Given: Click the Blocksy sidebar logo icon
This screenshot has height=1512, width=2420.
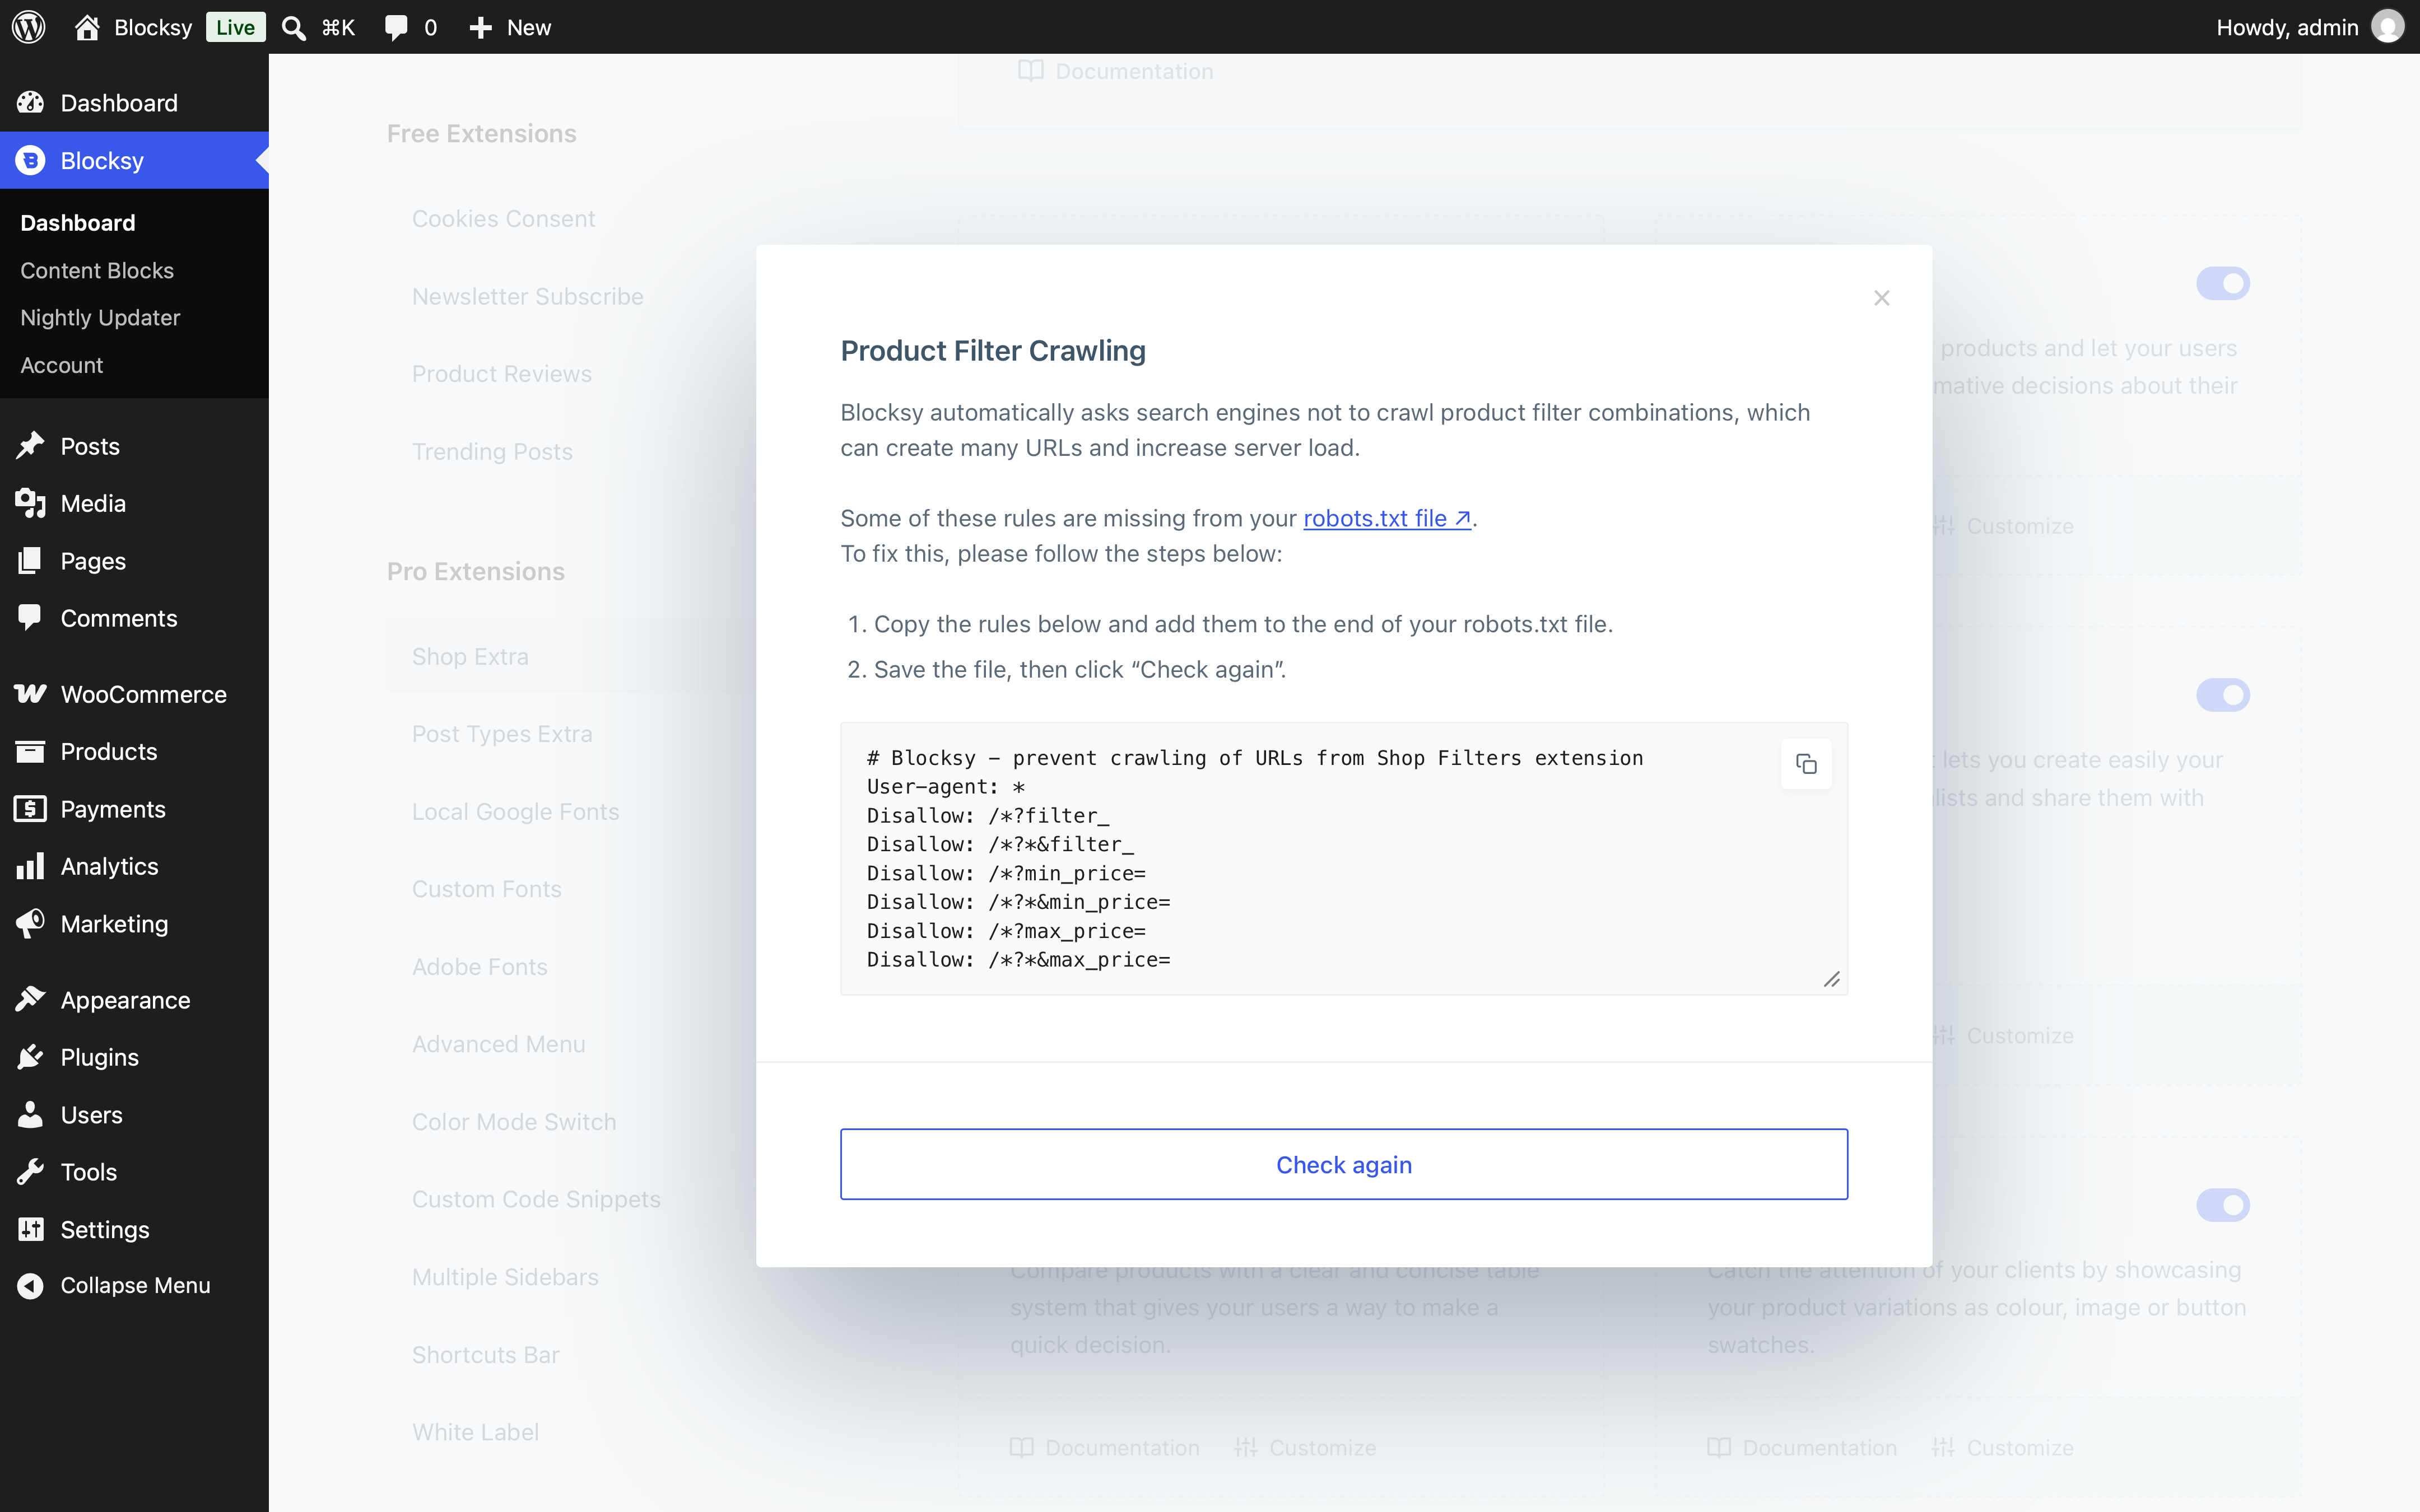Looking at the screenshot, I should [30, 160].
